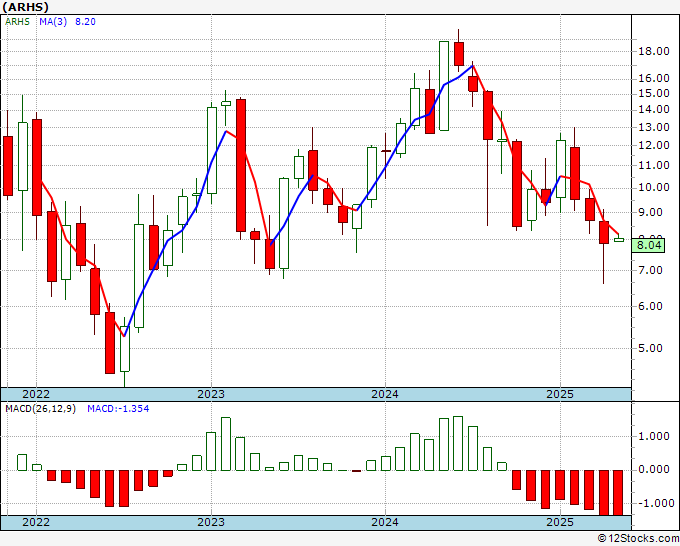Click 2023 on the MACD timeline
Image resolution: width=680 pixels, height=546 pixels.
211,523
